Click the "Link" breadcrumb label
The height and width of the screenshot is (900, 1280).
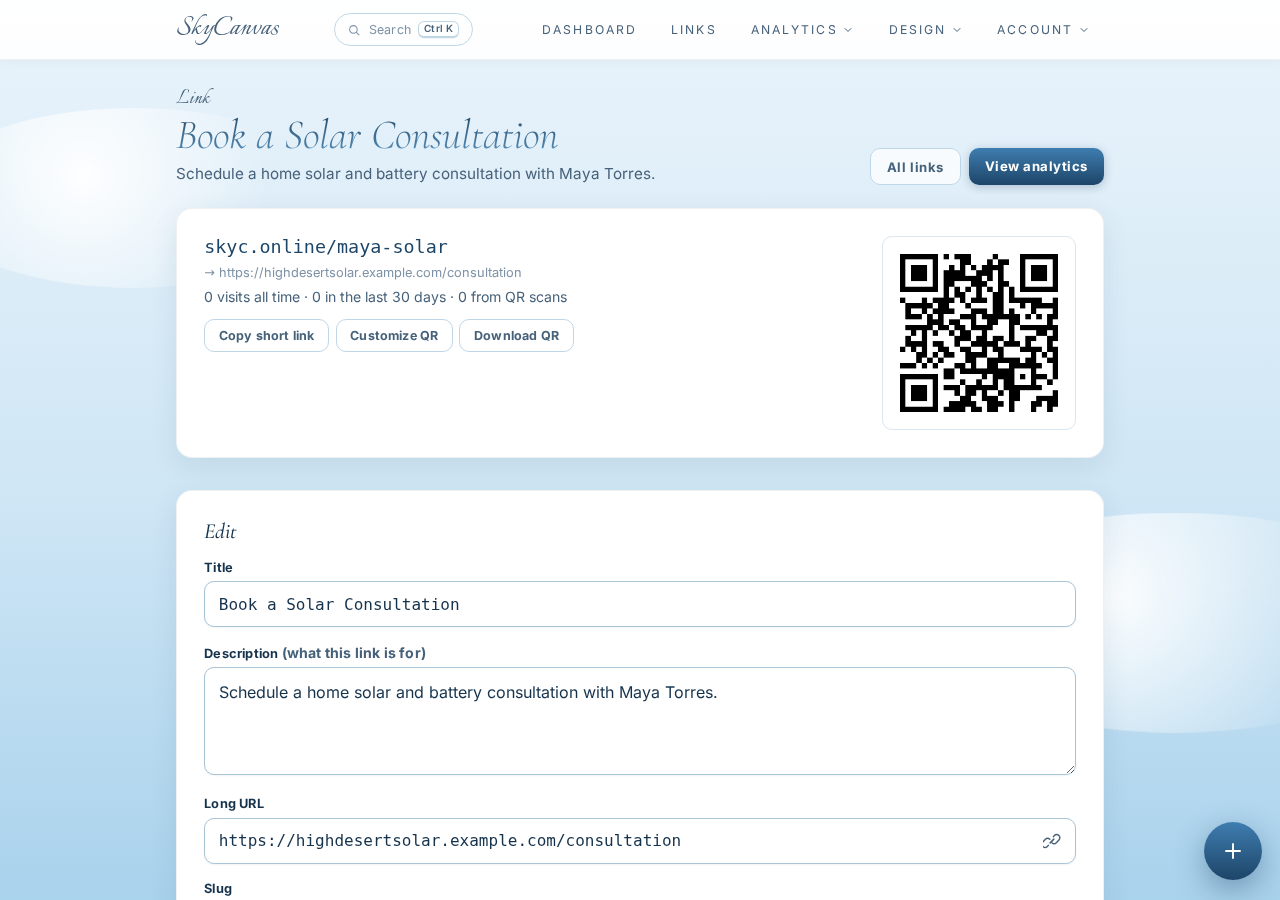(x=194, y=97)
